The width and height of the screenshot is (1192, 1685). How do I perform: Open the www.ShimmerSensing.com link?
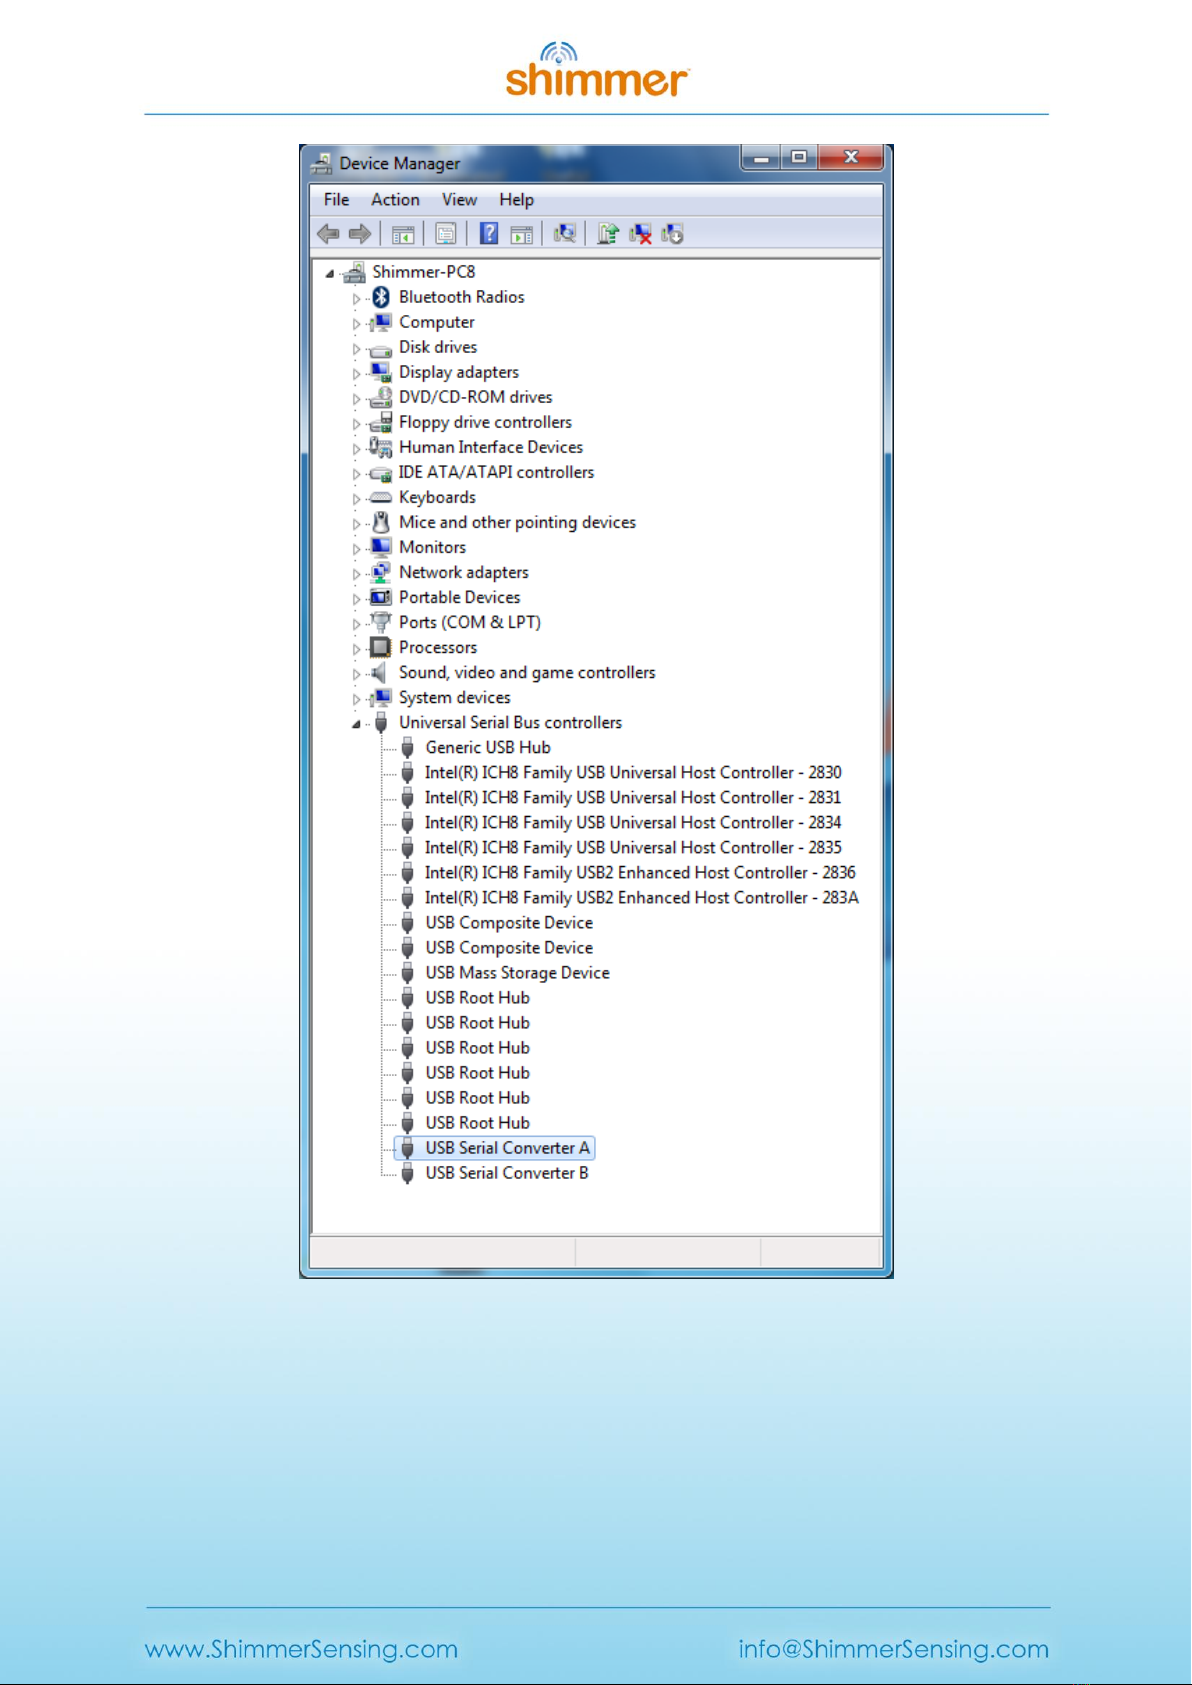pos(301,1649)
